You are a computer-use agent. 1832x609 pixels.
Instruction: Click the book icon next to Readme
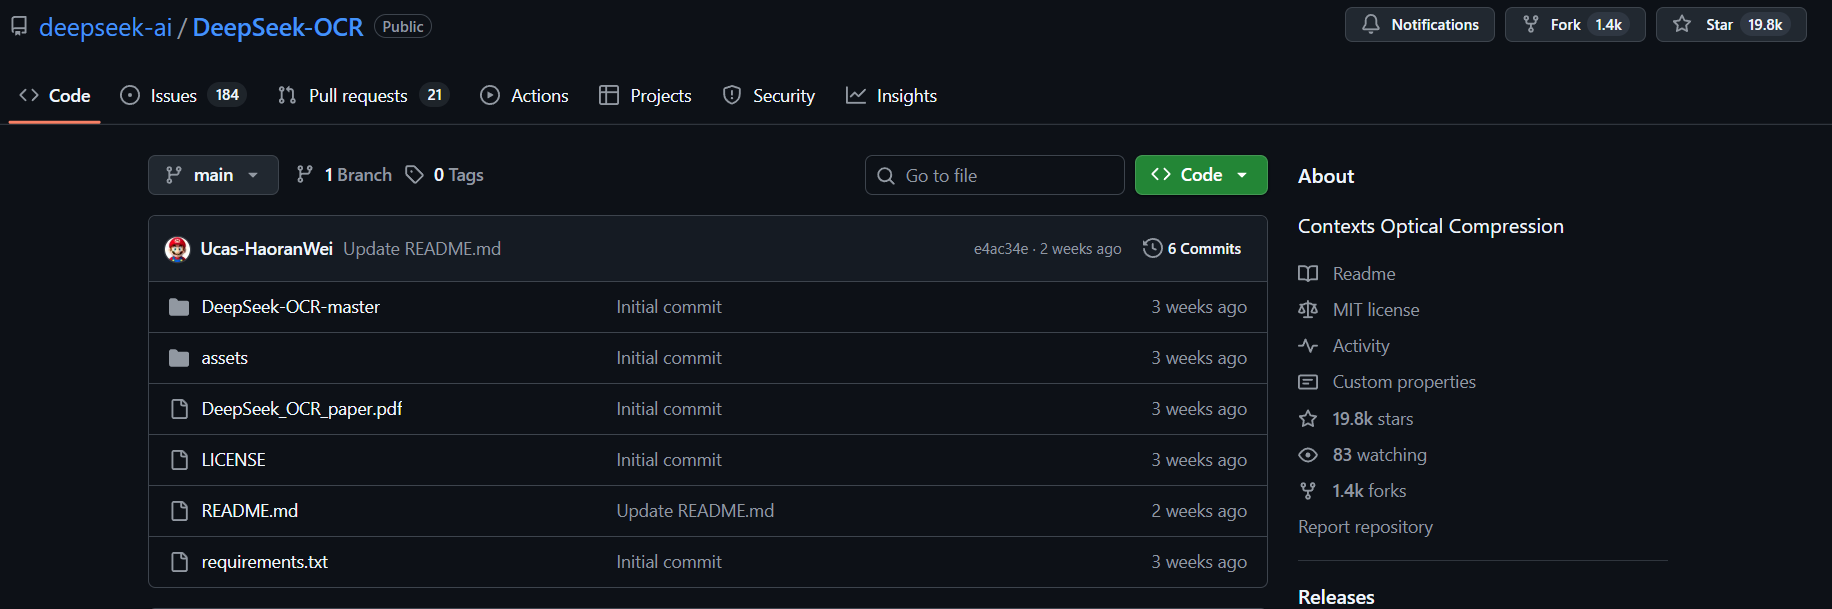pos(1308,274)
